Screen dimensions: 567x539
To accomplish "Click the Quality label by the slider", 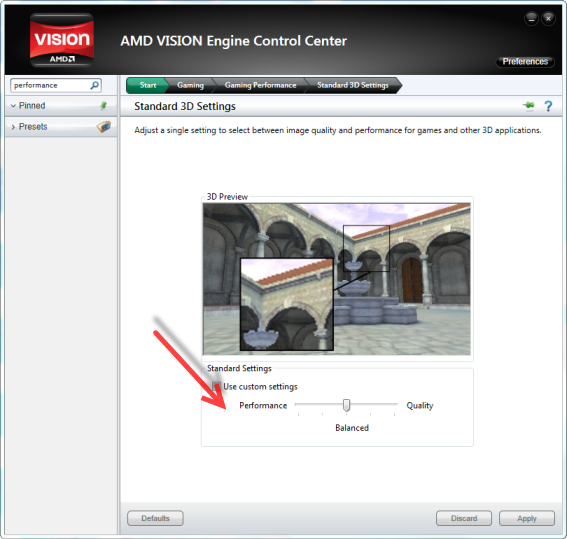I will 420,406.
